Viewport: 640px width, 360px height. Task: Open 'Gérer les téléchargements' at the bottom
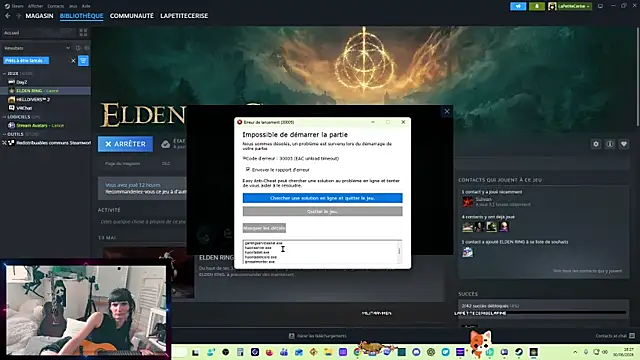[x=318, y=336]
